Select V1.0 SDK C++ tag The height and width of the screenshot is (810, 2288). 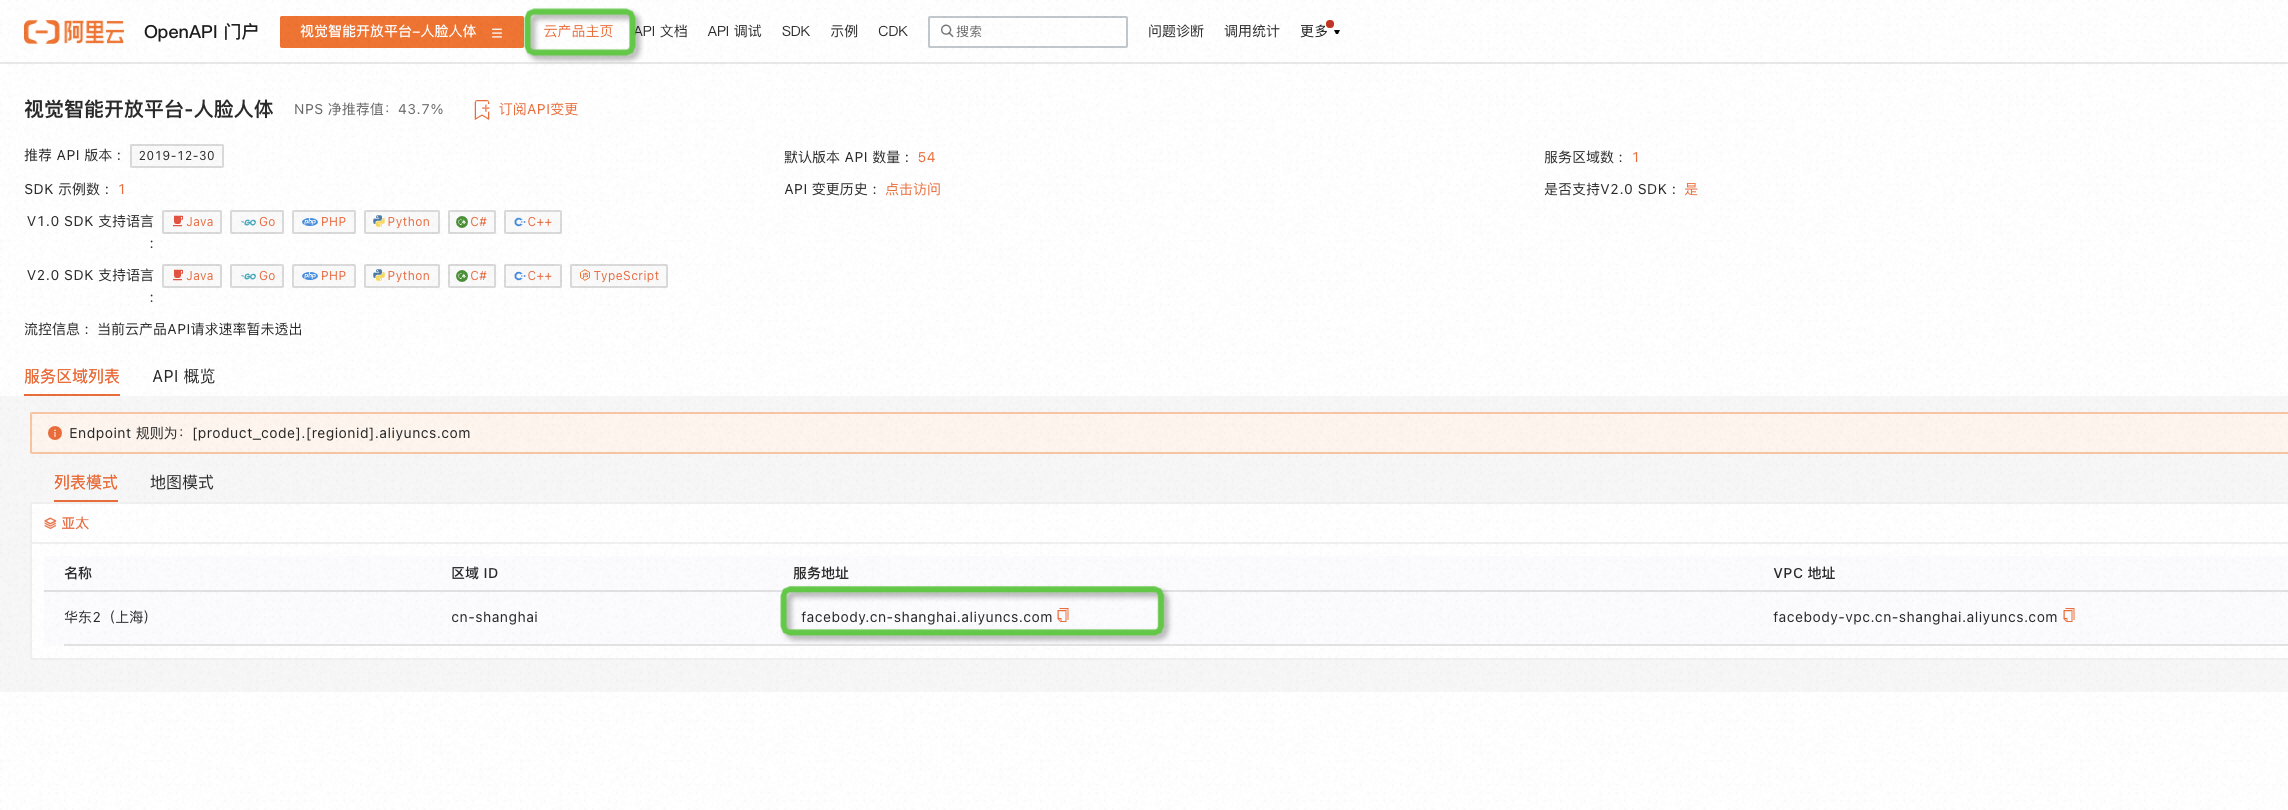click(x=533, y=222)
